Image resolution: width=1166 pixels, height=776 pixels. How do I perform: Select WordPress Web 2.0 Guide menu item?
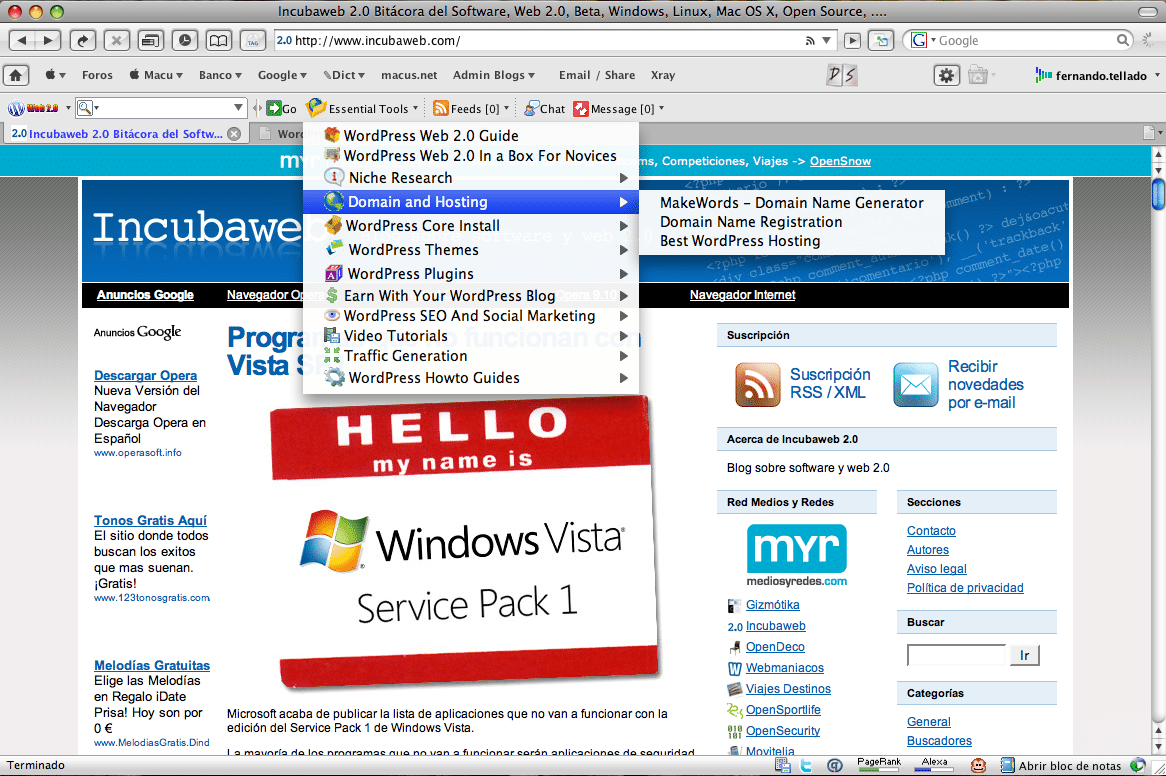(471, 135)
